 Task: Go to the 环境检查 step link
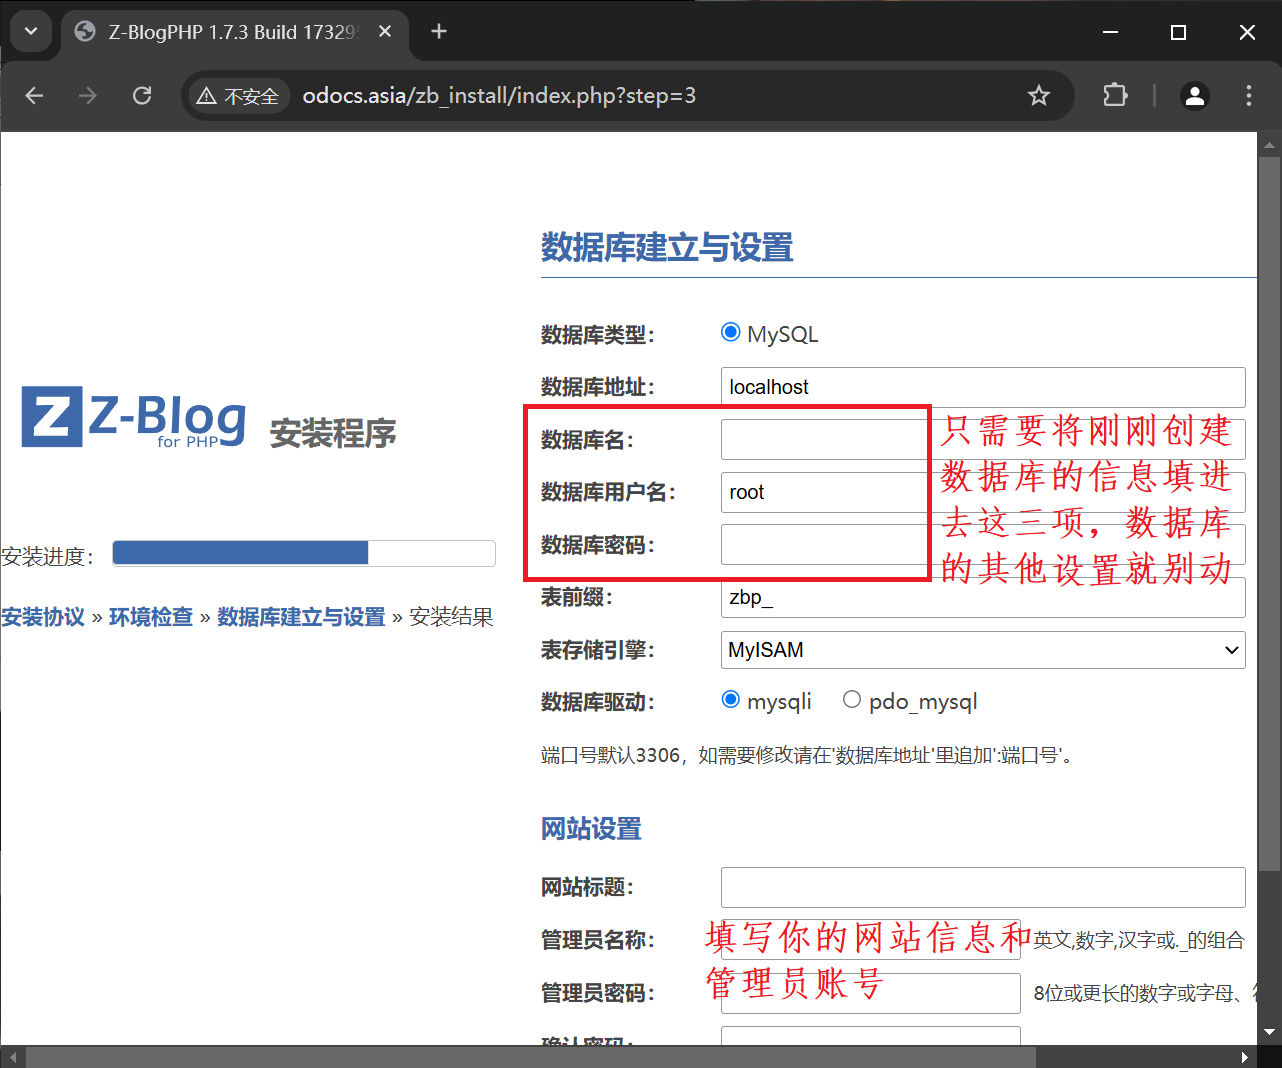tap(150, 617)
